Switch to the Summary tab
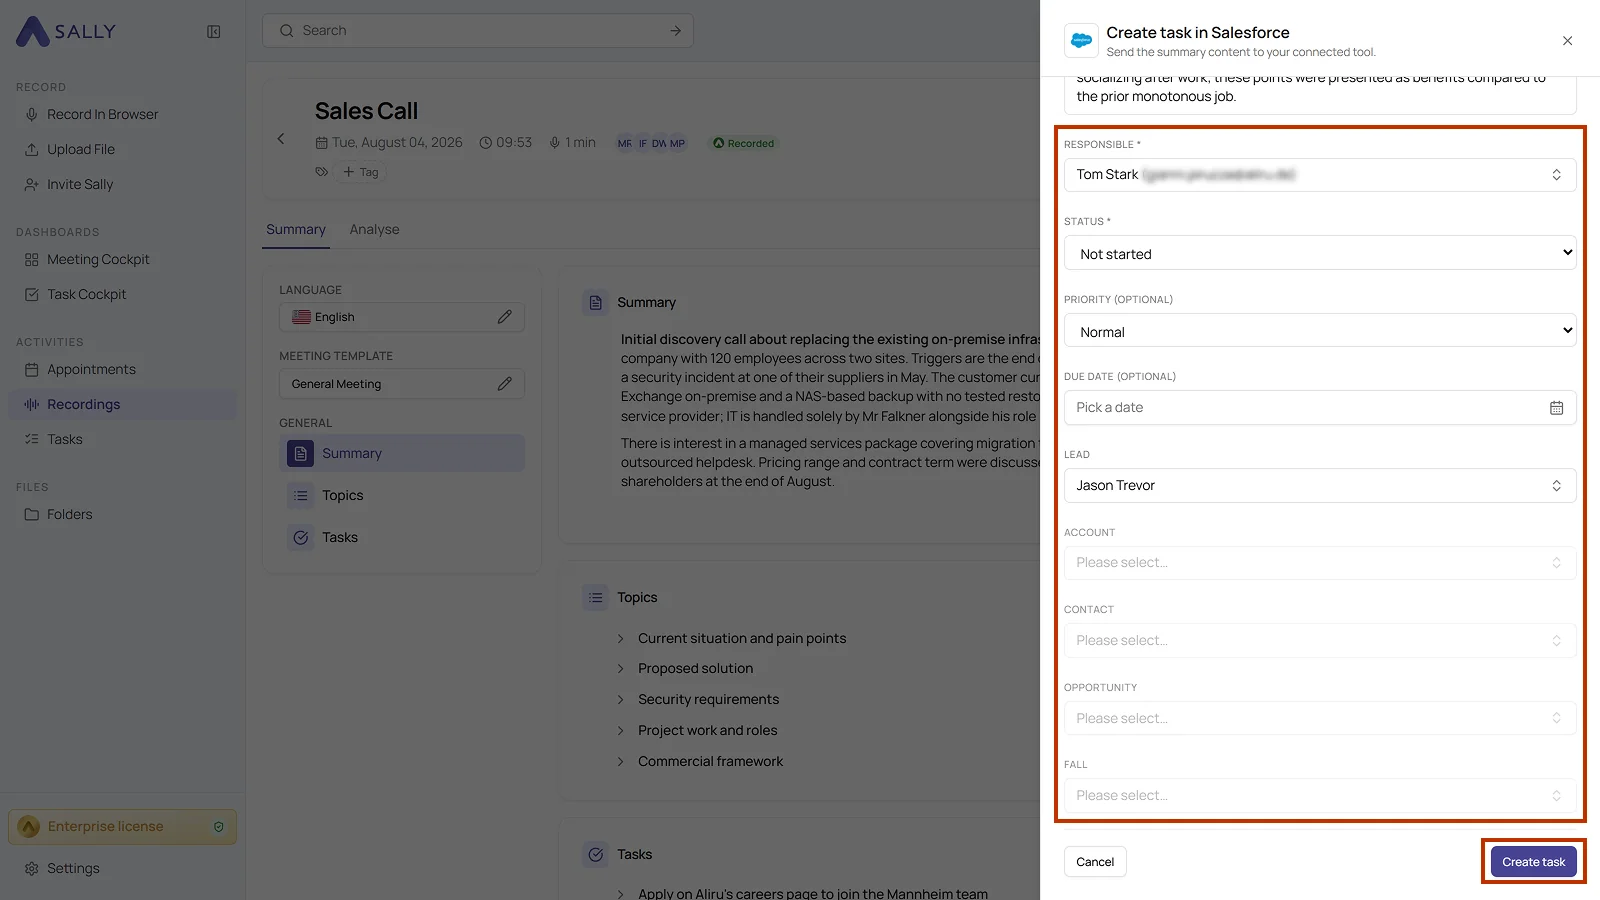This screenshot has width=1600, height=900. (x=296, y=230)
